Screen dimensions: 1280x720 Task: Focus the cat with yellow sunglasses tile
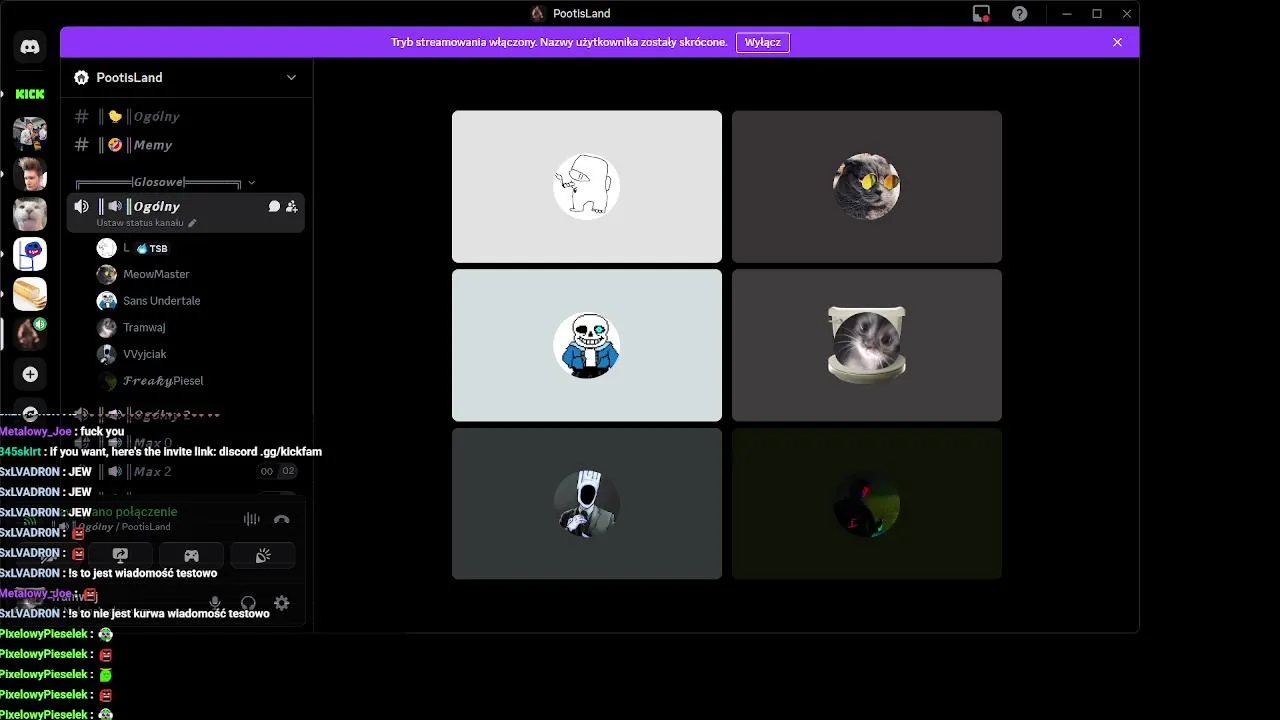[x=867, y=186]
